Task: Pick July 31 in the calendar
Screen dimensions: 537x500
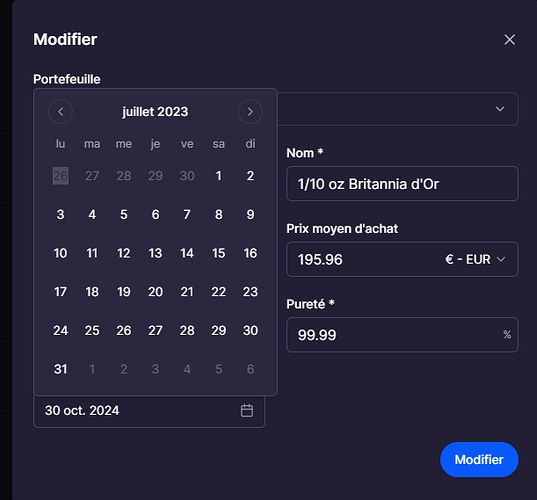Action: coord(61,370)
